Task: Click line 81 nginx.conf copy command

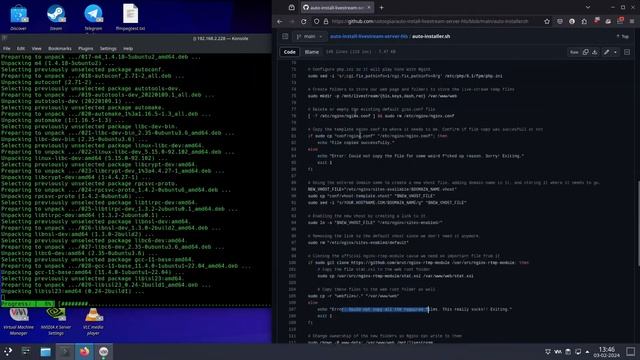Action: pos(378,136)
